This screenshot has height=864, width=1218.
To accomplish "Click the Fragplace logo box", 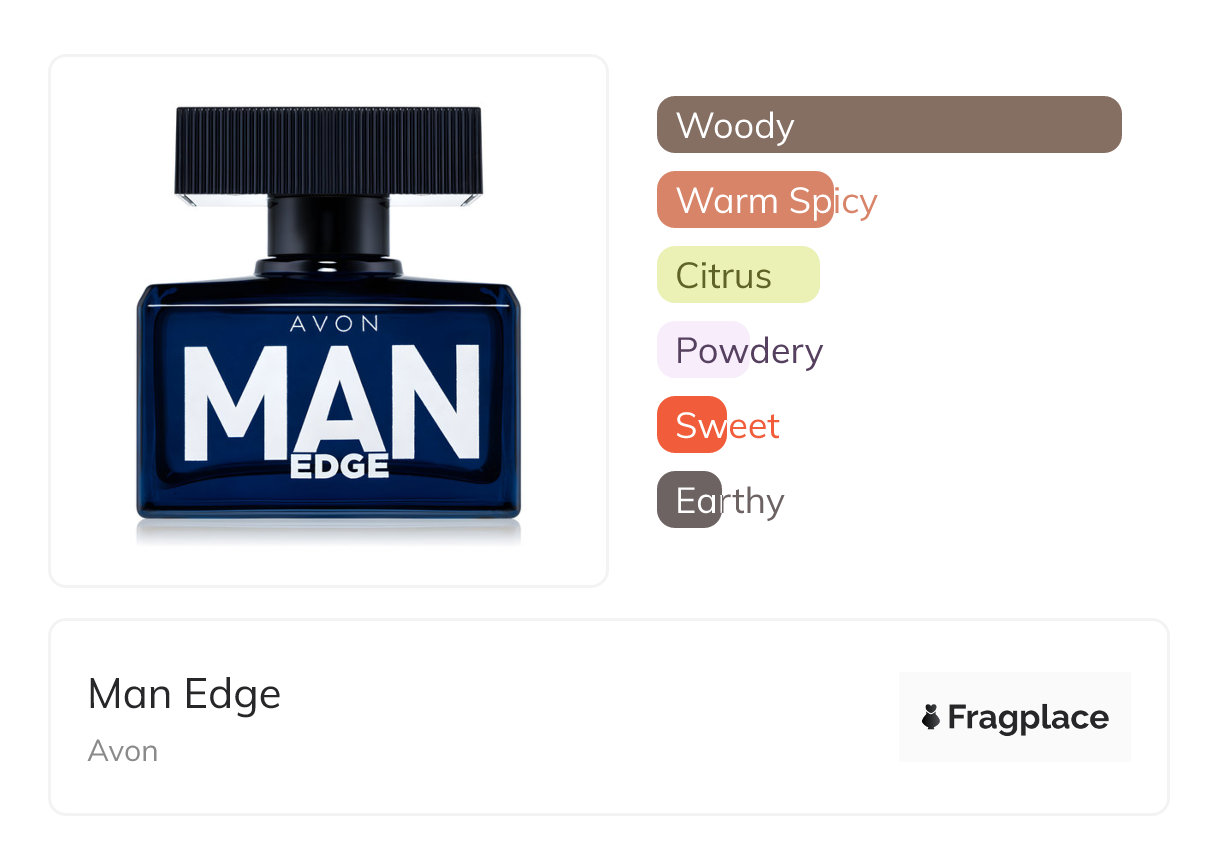I will [x=1015, y=717].
